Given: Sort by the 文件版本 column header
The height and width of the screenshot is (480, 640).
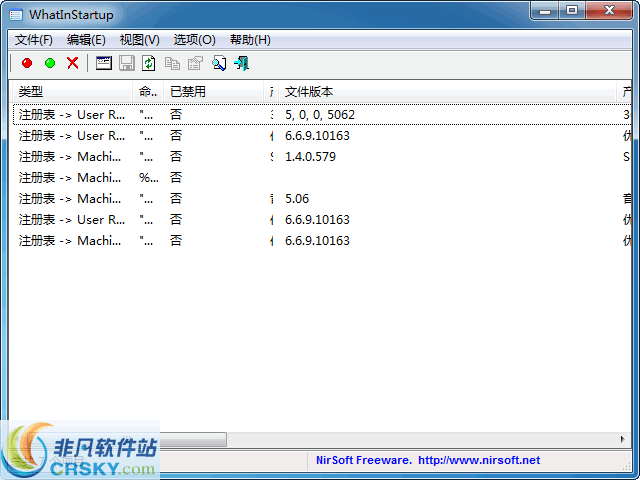Looking at the screenshot, I should [x=448, y=91].
